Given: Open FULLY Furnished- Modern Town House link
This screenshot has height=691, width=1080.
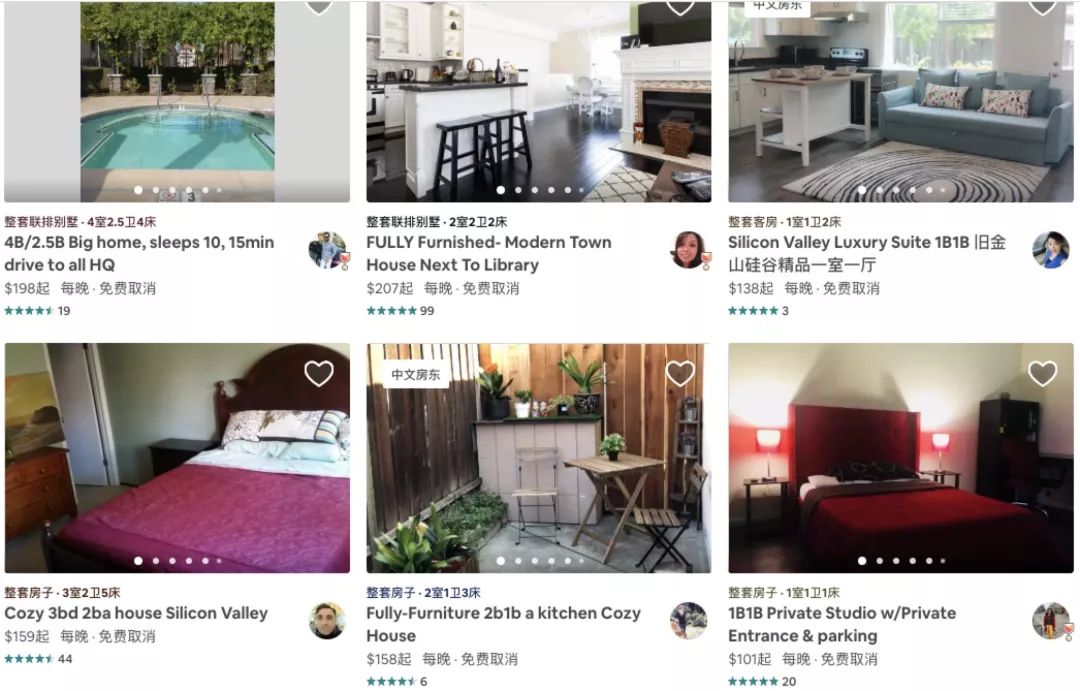Looking at the screenshot, I should tap(489, 254).
